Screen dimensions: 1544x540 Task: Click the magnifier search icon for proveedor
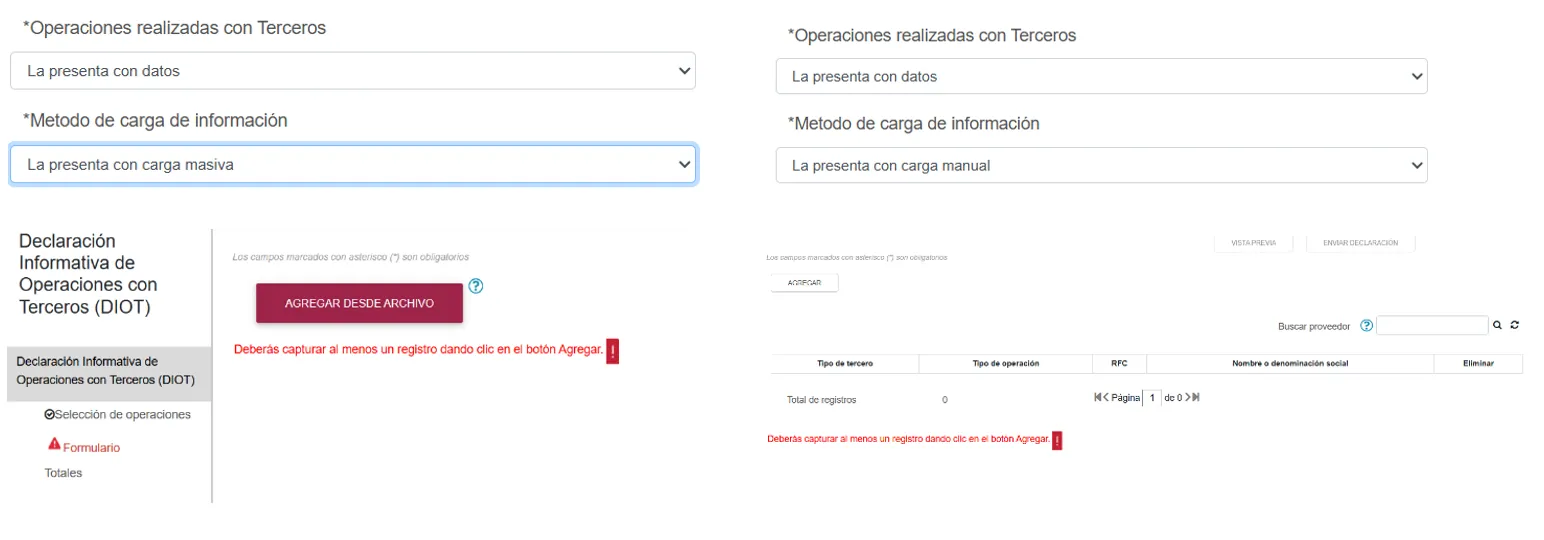point(1497,325)
